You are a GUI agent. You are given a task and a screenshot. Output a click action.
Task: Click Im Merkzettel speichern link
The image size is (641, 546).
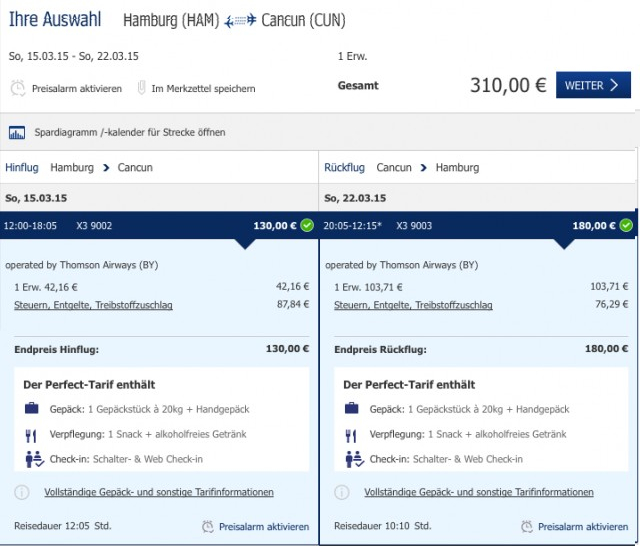pos(203,89)
